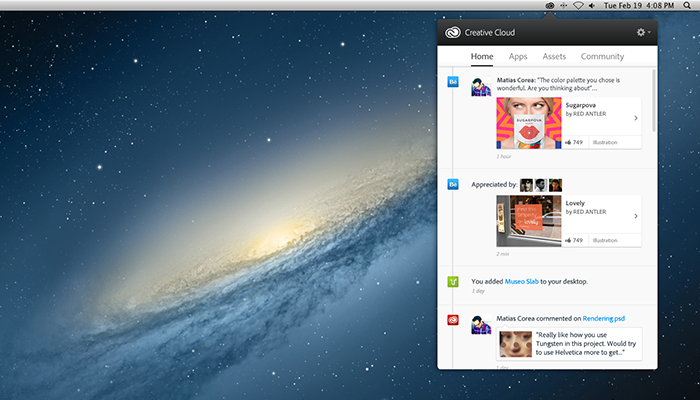The image size is (700, 400).
Task: Click the Lovely title text
Action: pos(575,203)
